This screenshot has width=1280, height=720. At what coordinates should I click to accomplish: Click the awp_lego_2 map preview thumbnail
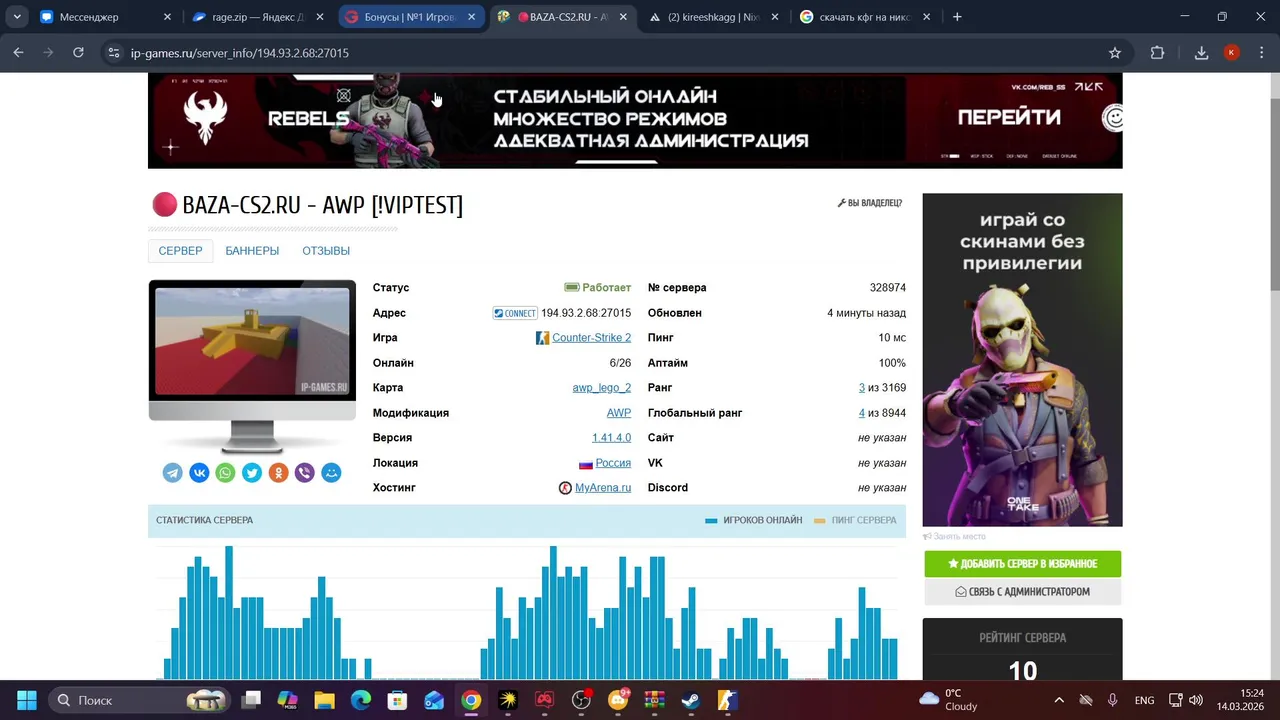coord(252,341)
